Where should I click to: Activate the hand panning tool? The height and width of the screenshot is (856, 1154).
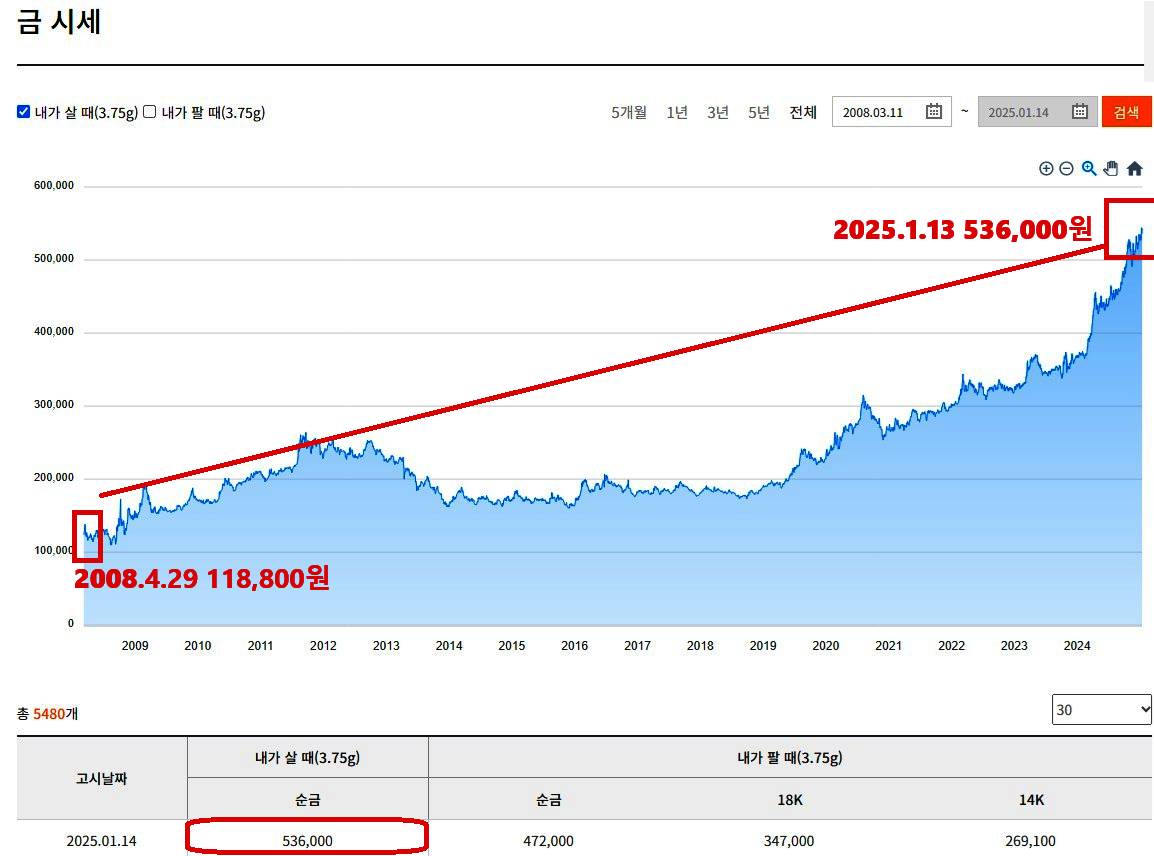1111,169
